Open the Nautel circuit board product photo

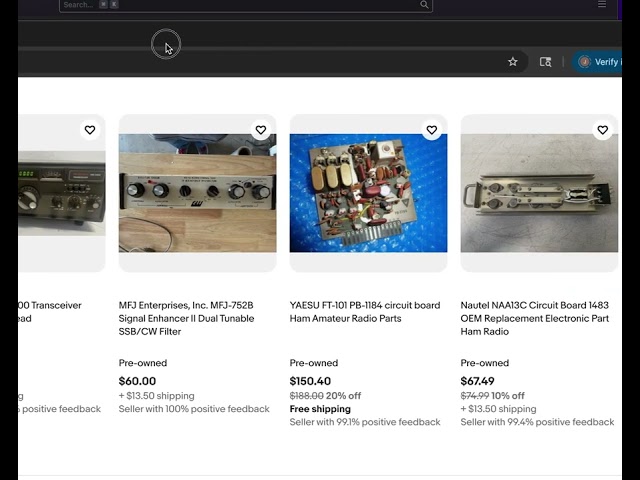(x=539, y=193)
